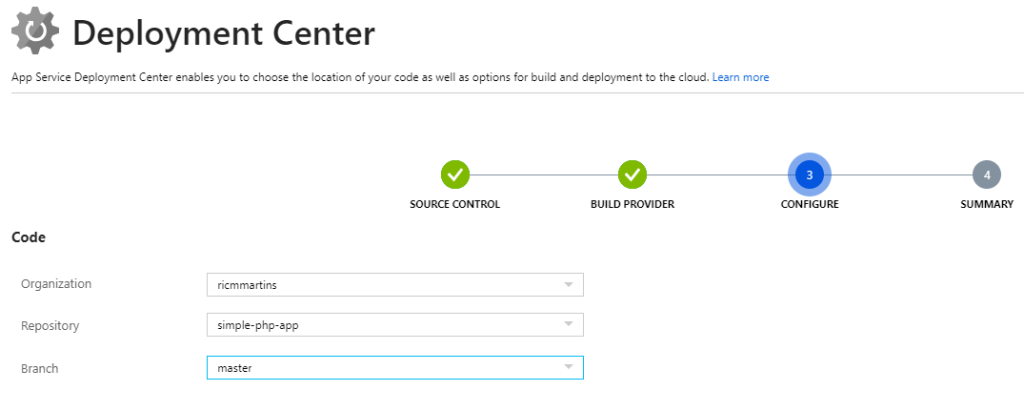Open the ricmmartins organization combo box

coord(395,285)
